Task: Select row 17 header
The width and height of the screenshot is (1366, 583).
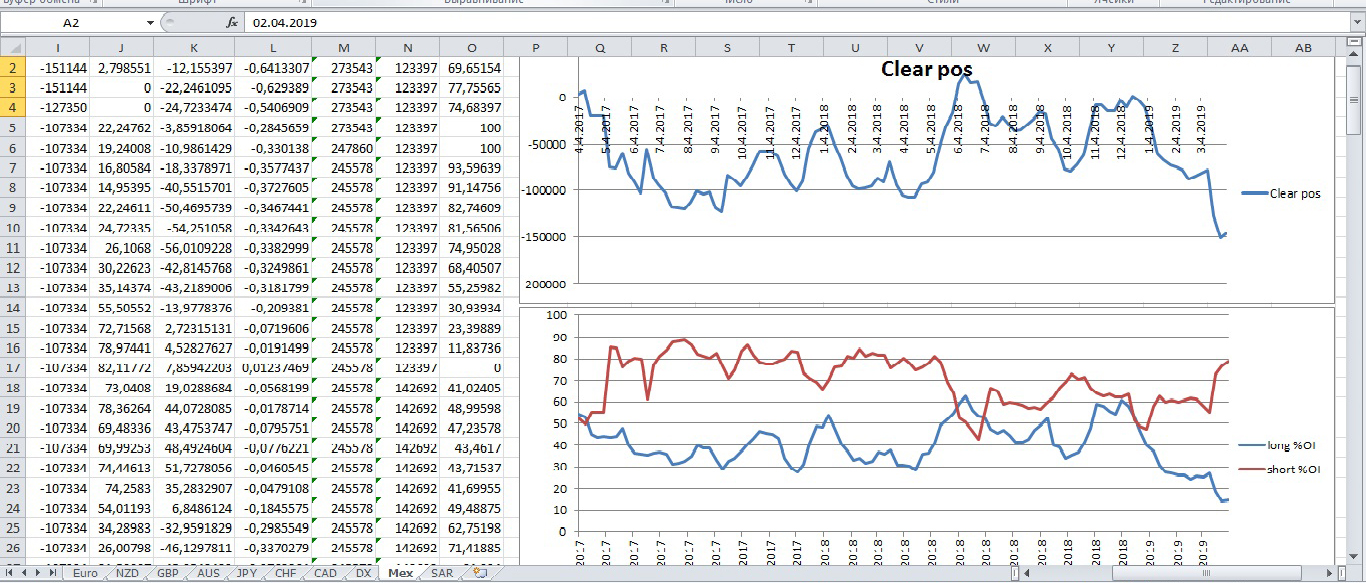Action: pos(12,368)
